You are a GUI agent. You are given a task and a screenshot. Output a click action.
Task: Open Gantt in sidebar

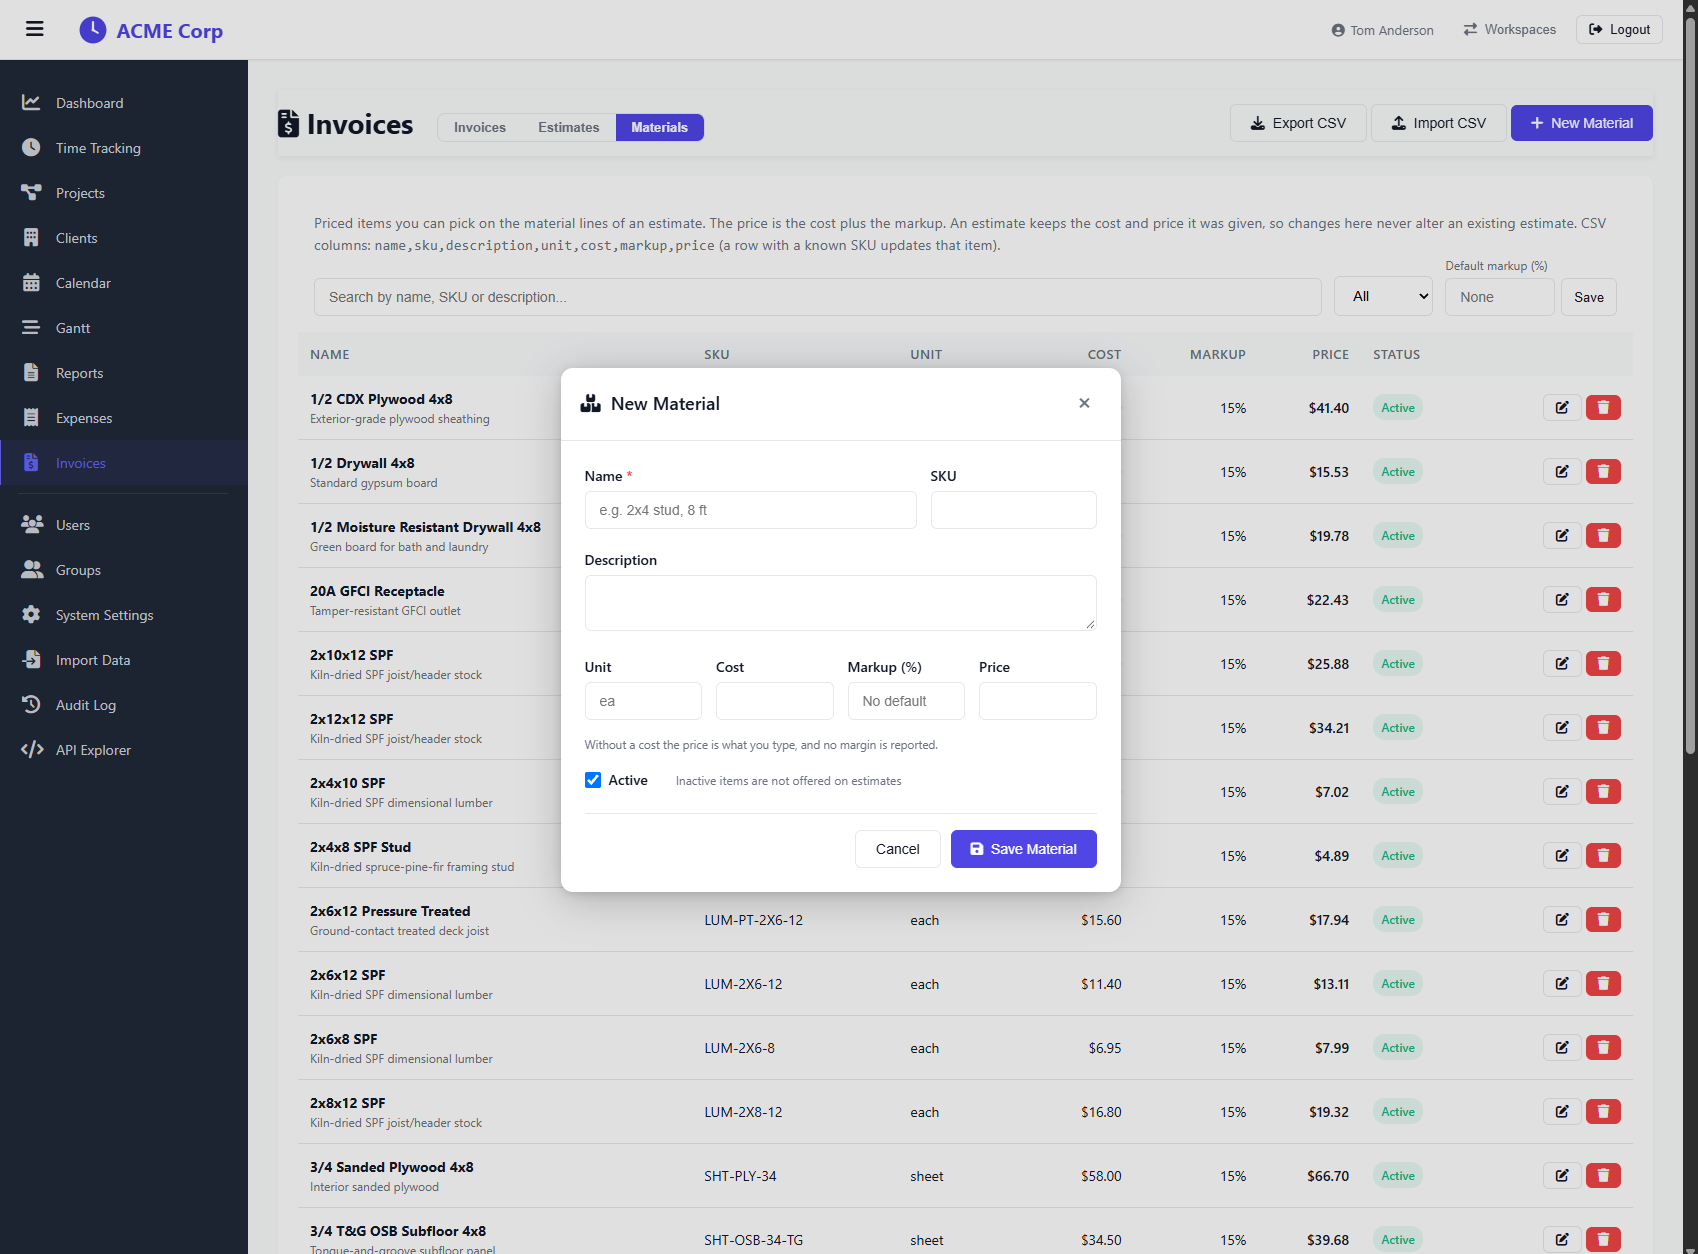124,328
